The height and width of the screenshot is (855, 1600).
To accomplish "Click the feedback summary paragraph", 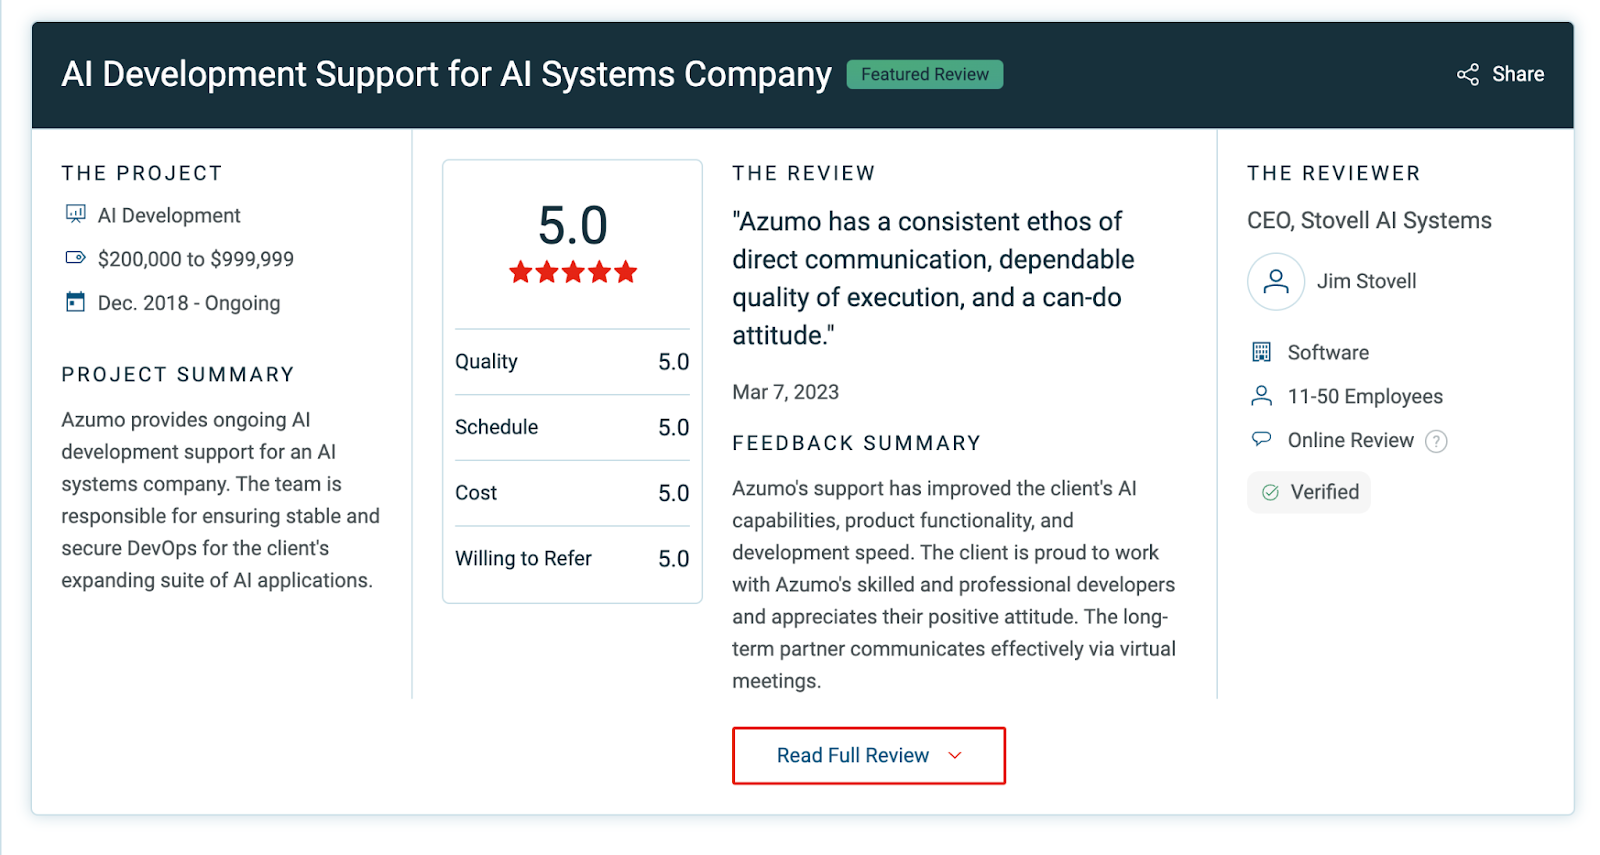I will click(x=955, y=585).
